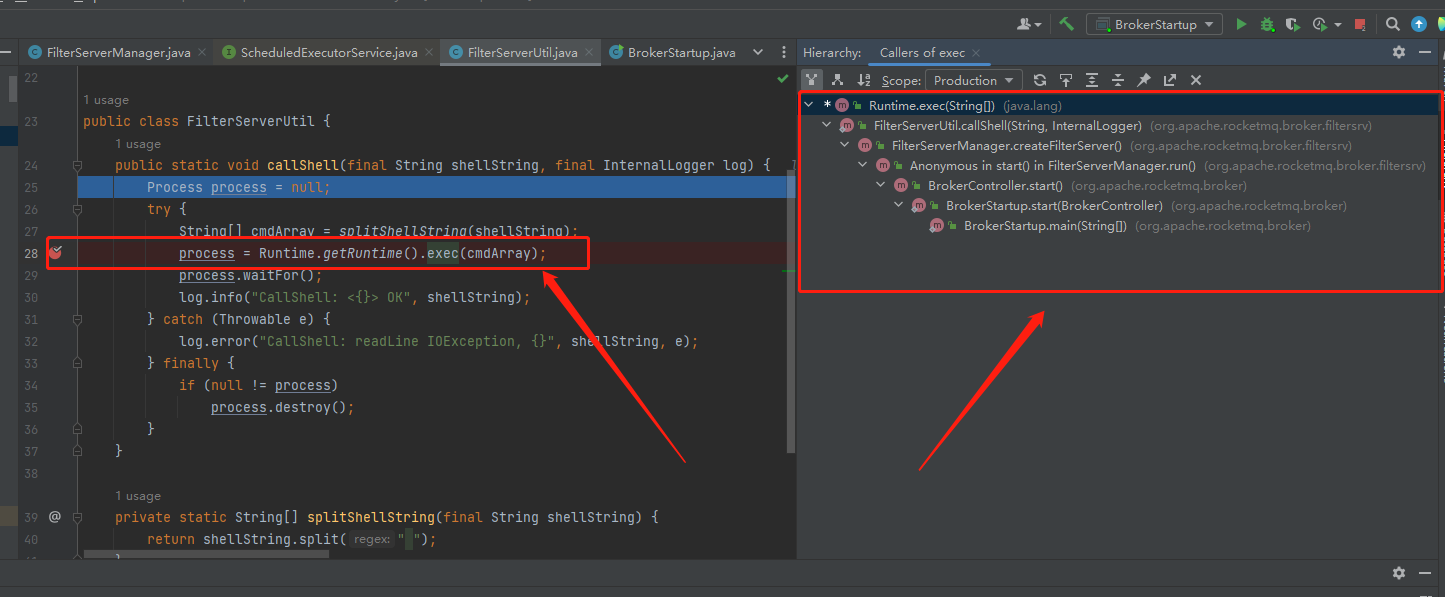Viewport: 1445px width, 597px height.
Task: Open the BrokerStartup run configuration dropdown
Action: [x=1154, y=24]
